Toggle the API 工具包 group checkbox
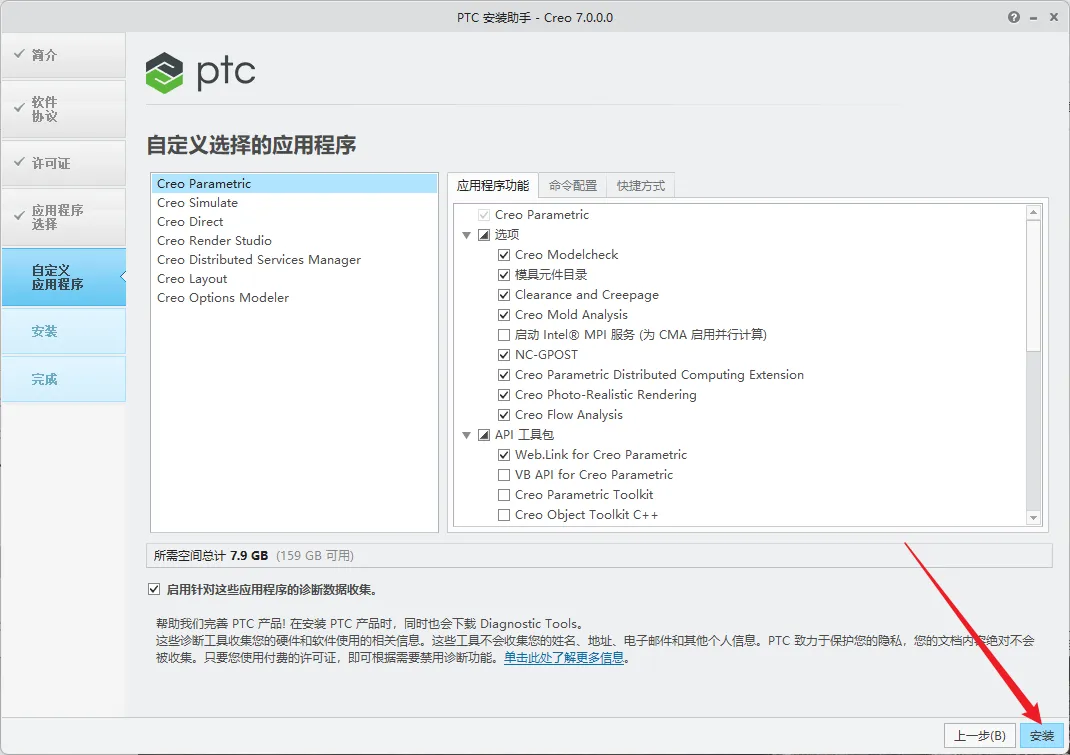The image size is (1070, 755). pos(484,435)
